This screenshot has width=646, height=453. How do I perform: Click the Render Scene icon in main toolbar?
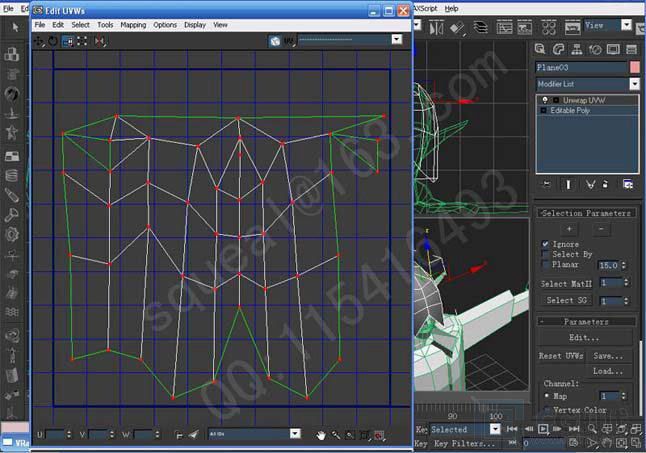click(572, 28)
